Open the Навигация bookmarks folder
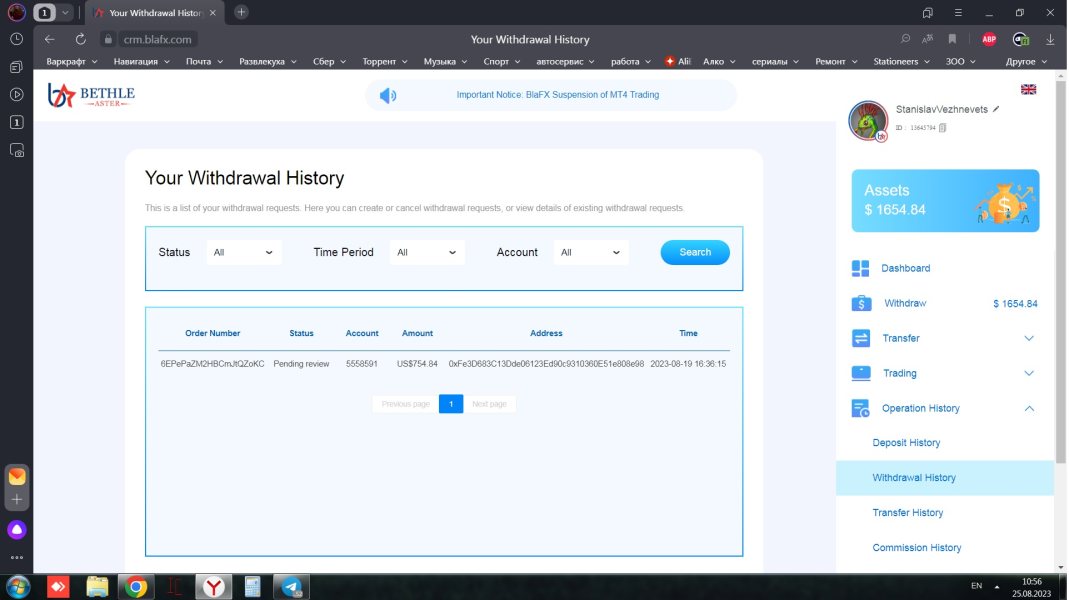 (x=141, y=61)
